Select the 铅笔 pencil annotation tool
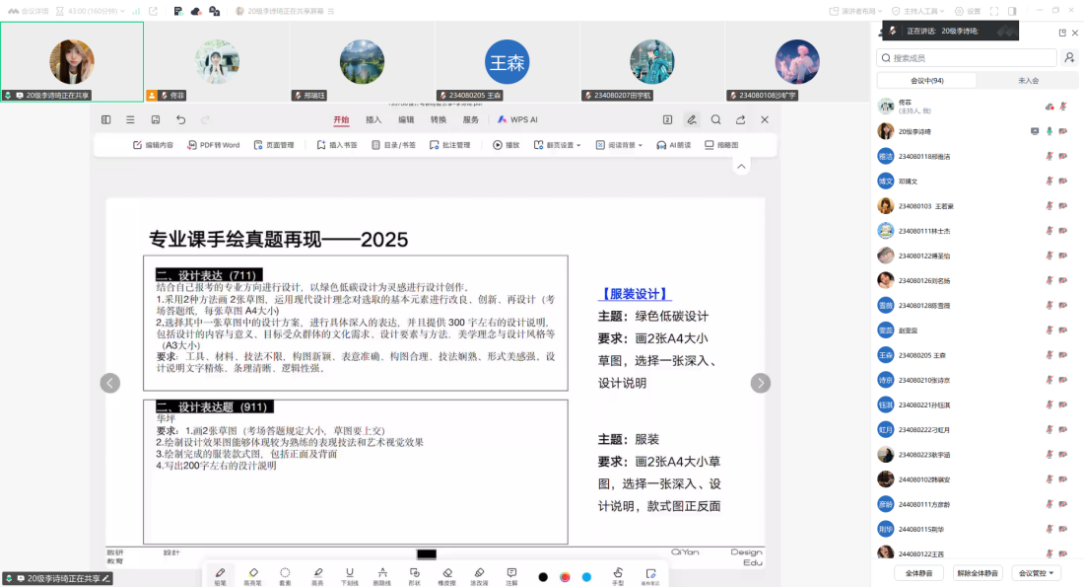The height and width of the screenshot is (587, 1084). coord(220,574)
